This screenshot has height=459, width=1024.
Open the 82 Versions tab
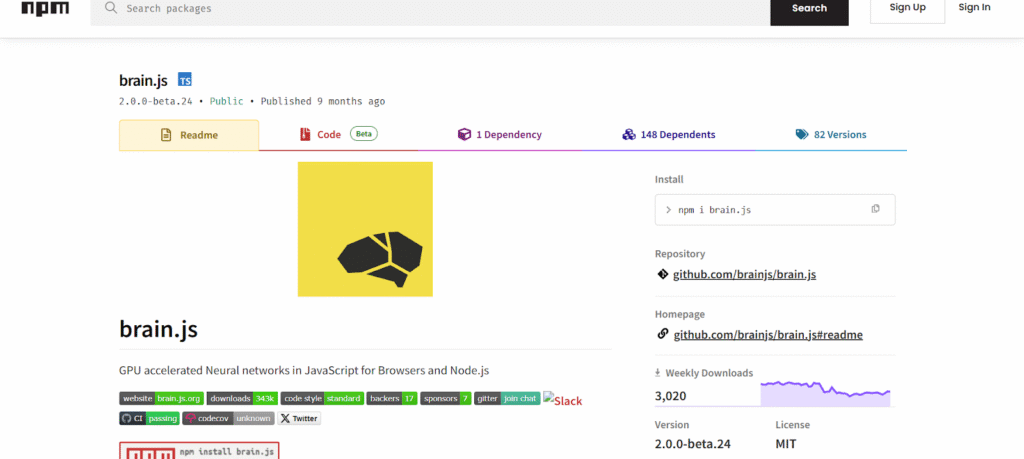(831, 135)
